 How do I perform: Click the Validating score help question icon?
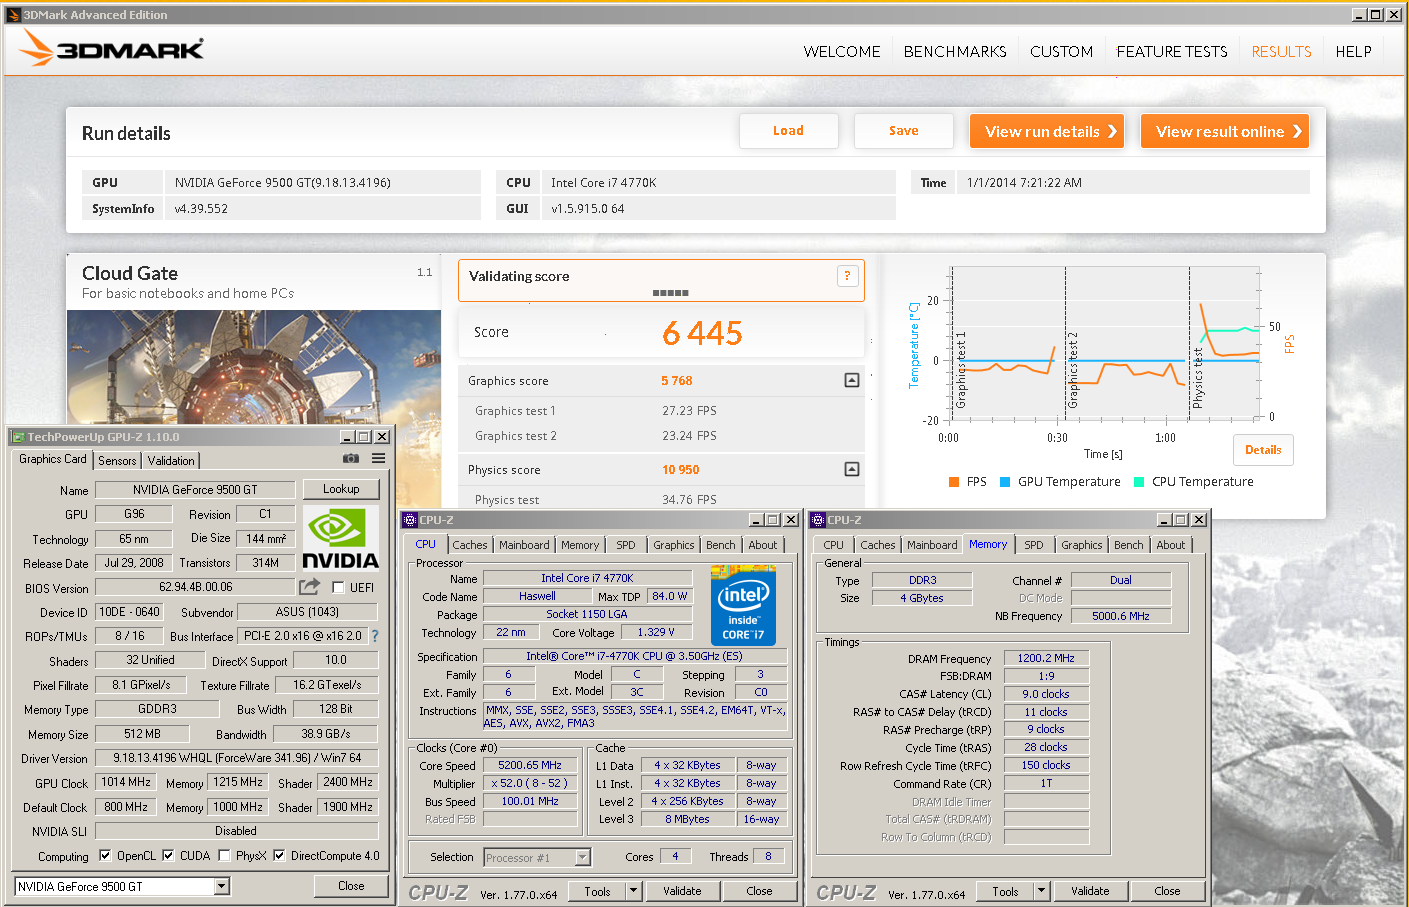(x=847, y=276)
